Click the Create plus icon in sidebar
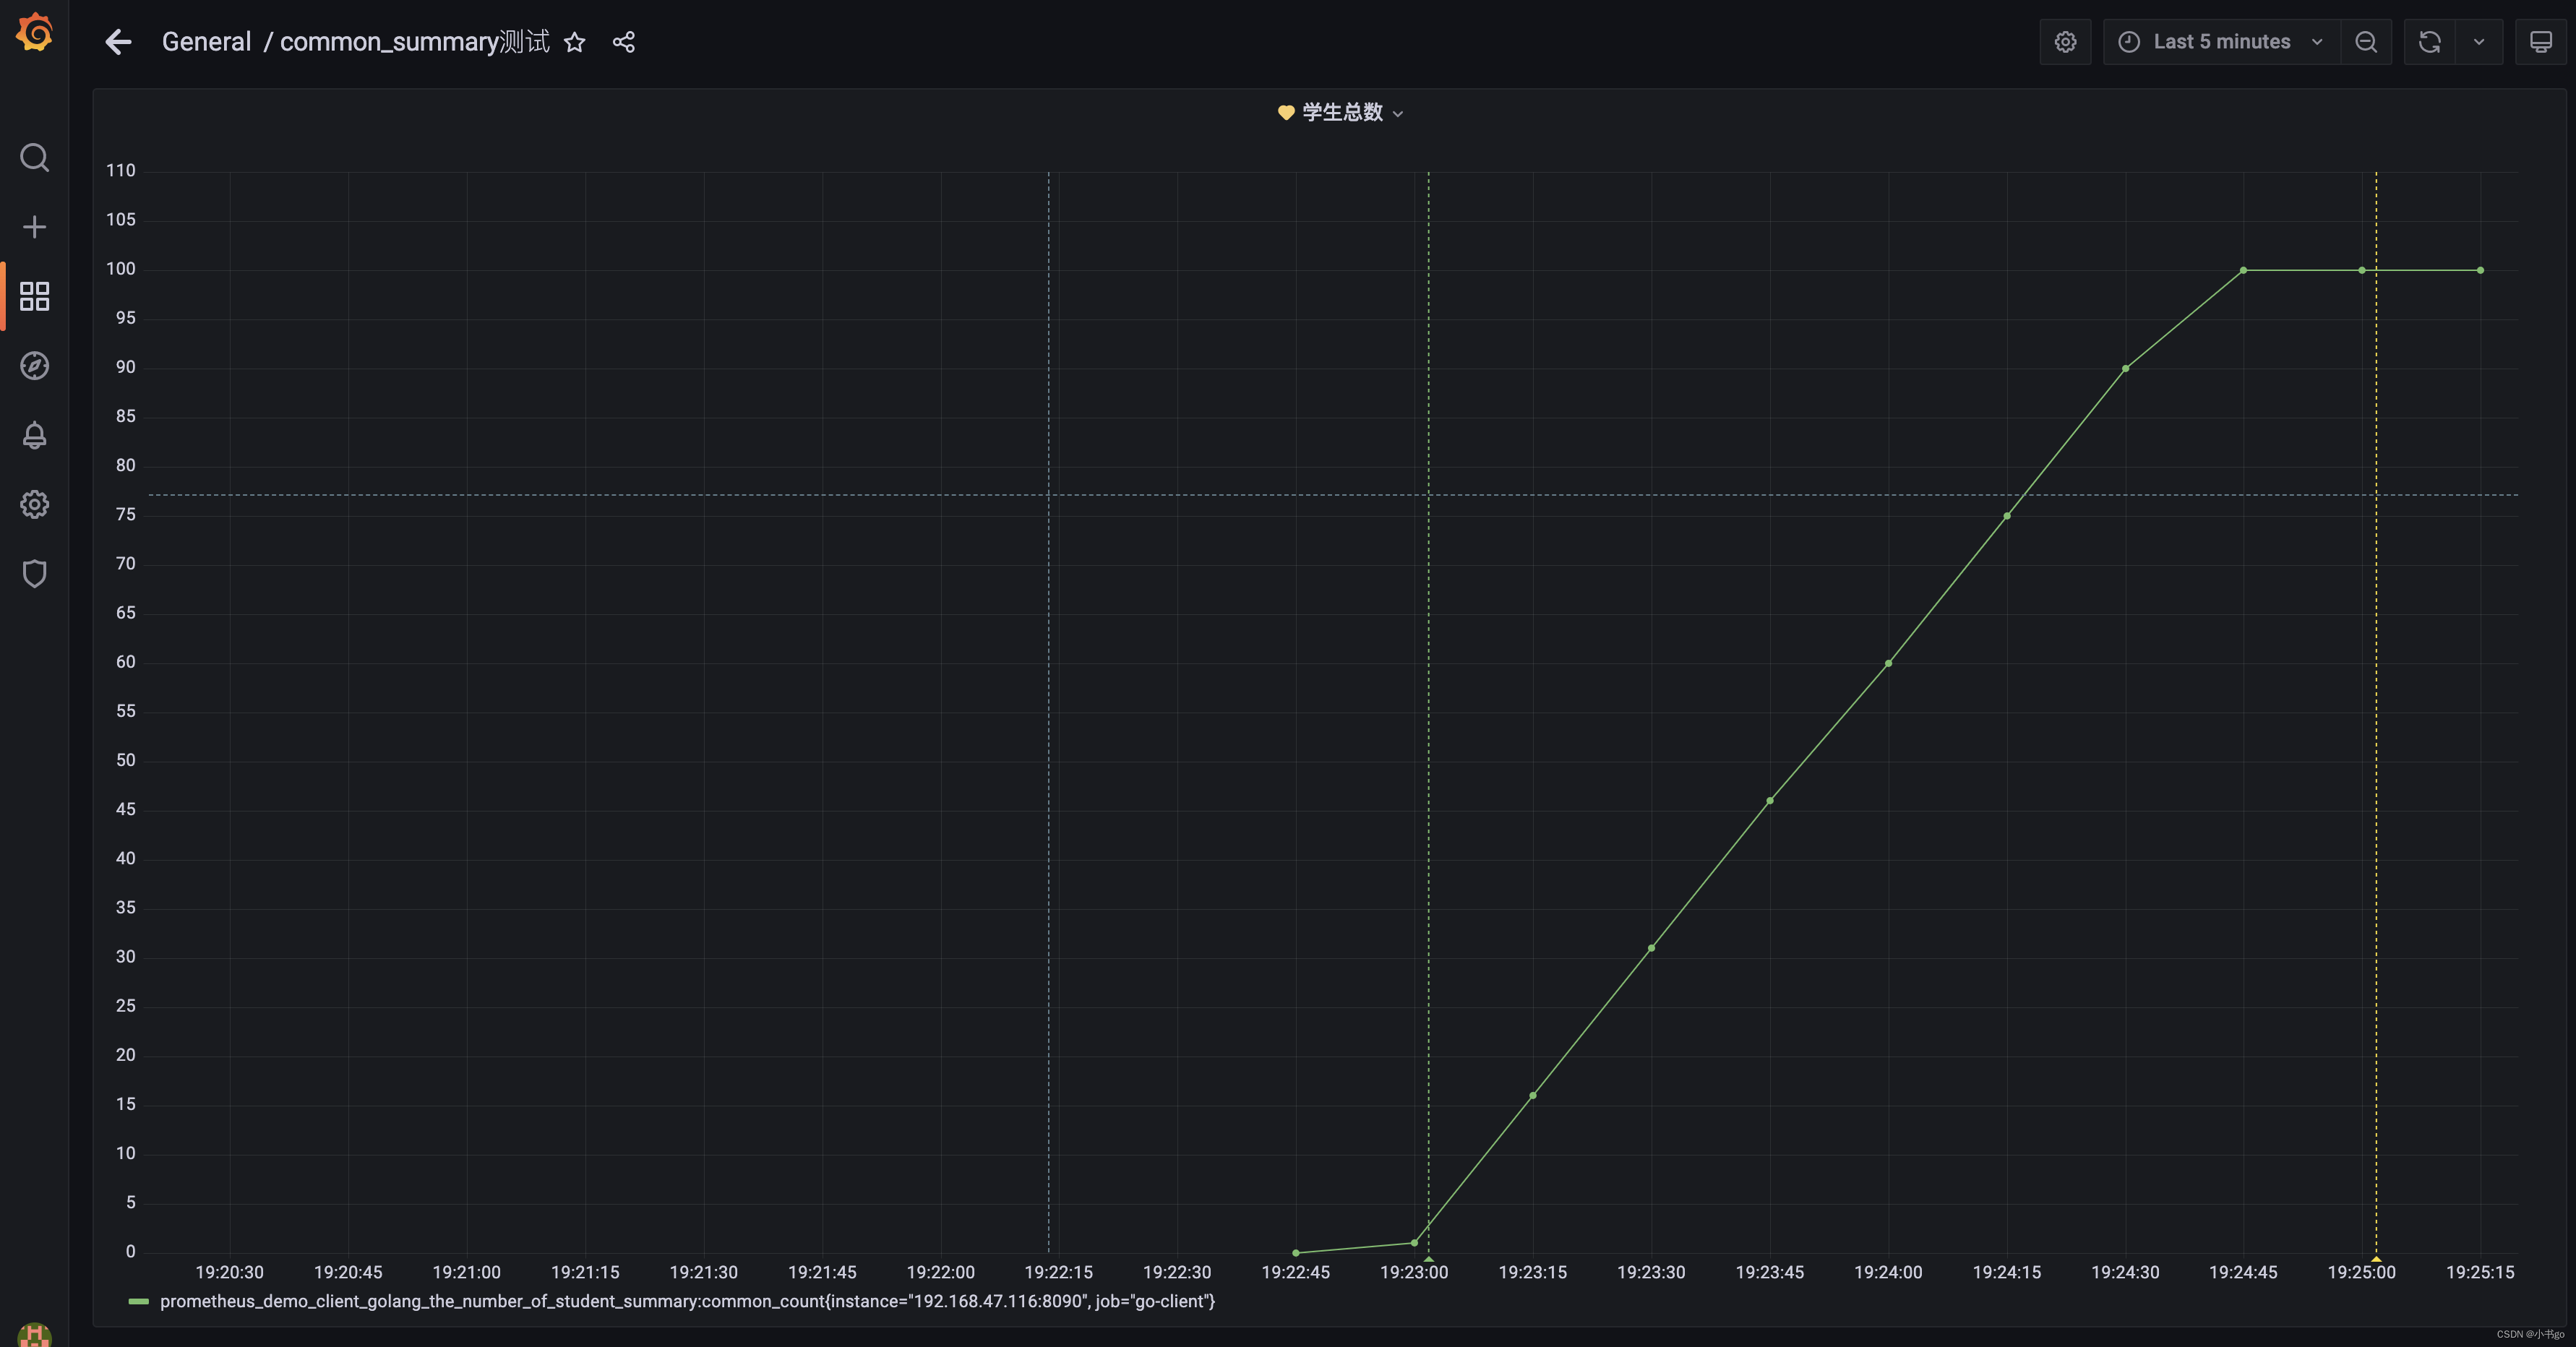This screenshot has height=1347, width=2576. (x=35, y=227)
